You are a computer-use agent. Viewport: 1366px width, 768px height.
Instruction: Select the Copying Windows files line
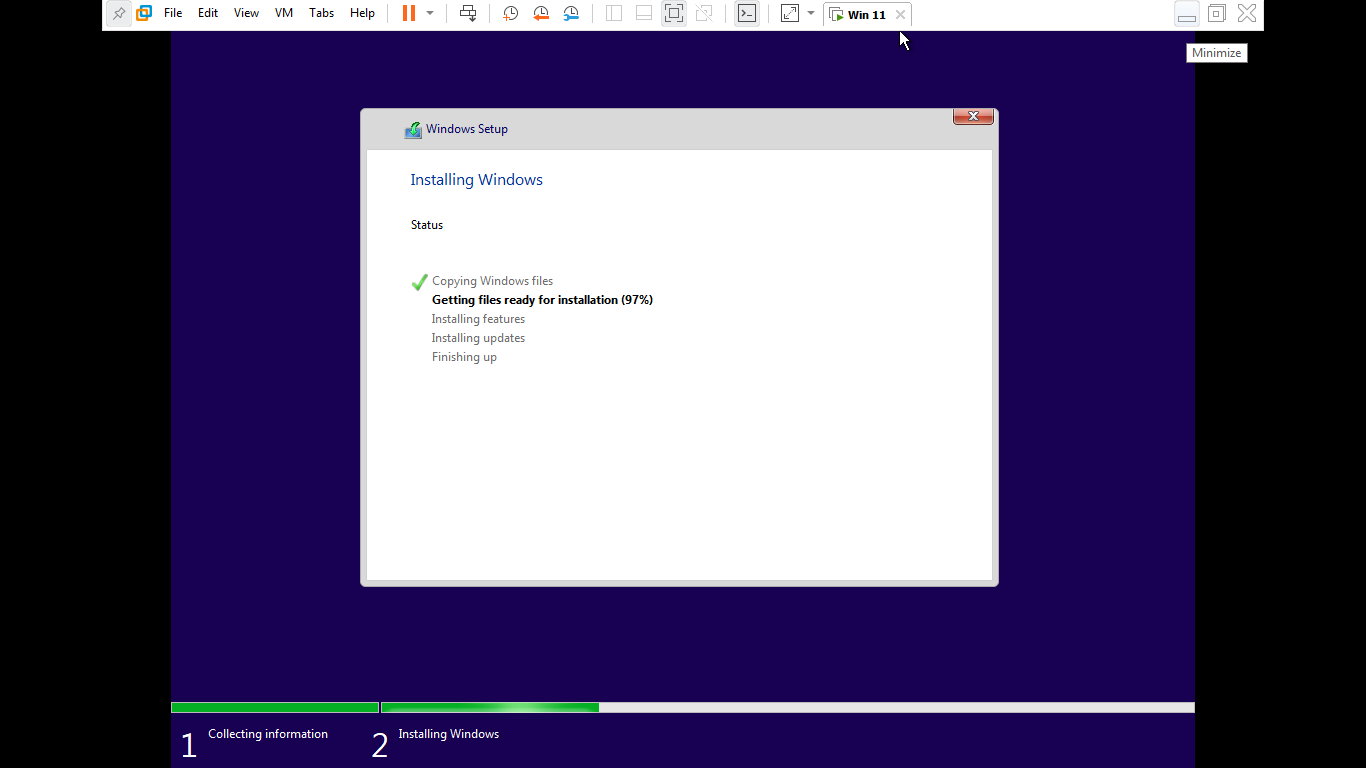[492, 281]
